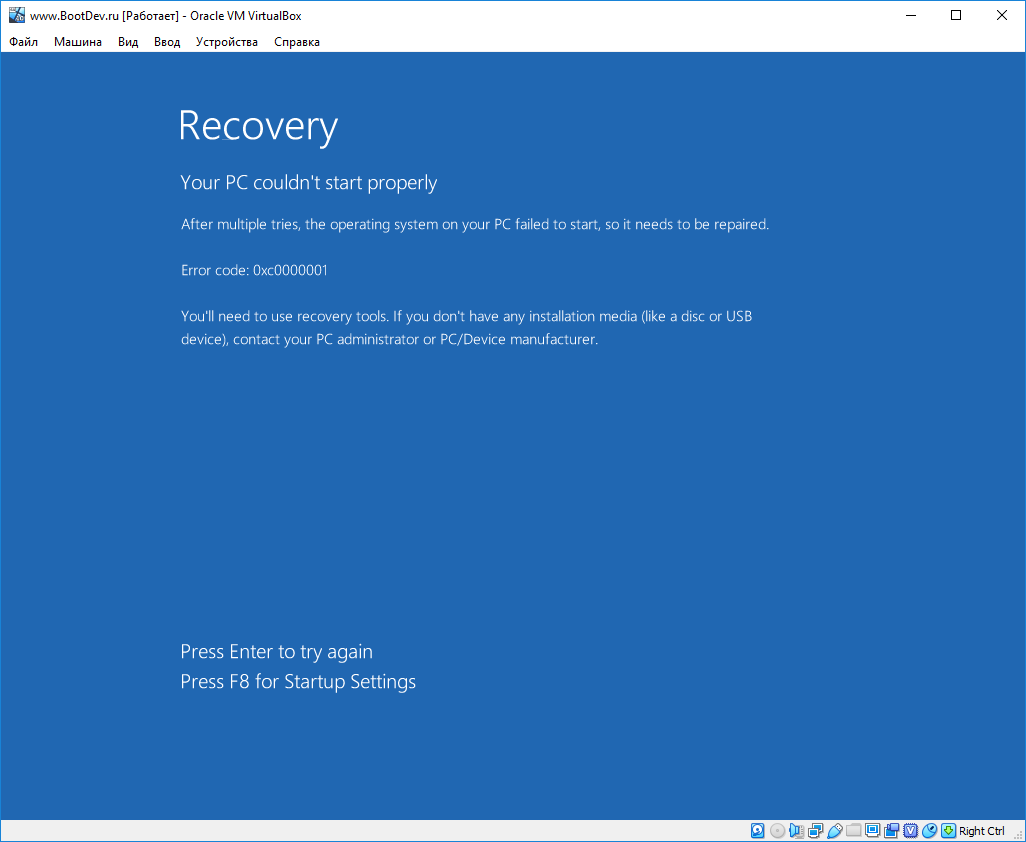Click the You'll need to use recovery tools paragraph
The height and width of the screenshot is (842, 1026).
[467, 328]
